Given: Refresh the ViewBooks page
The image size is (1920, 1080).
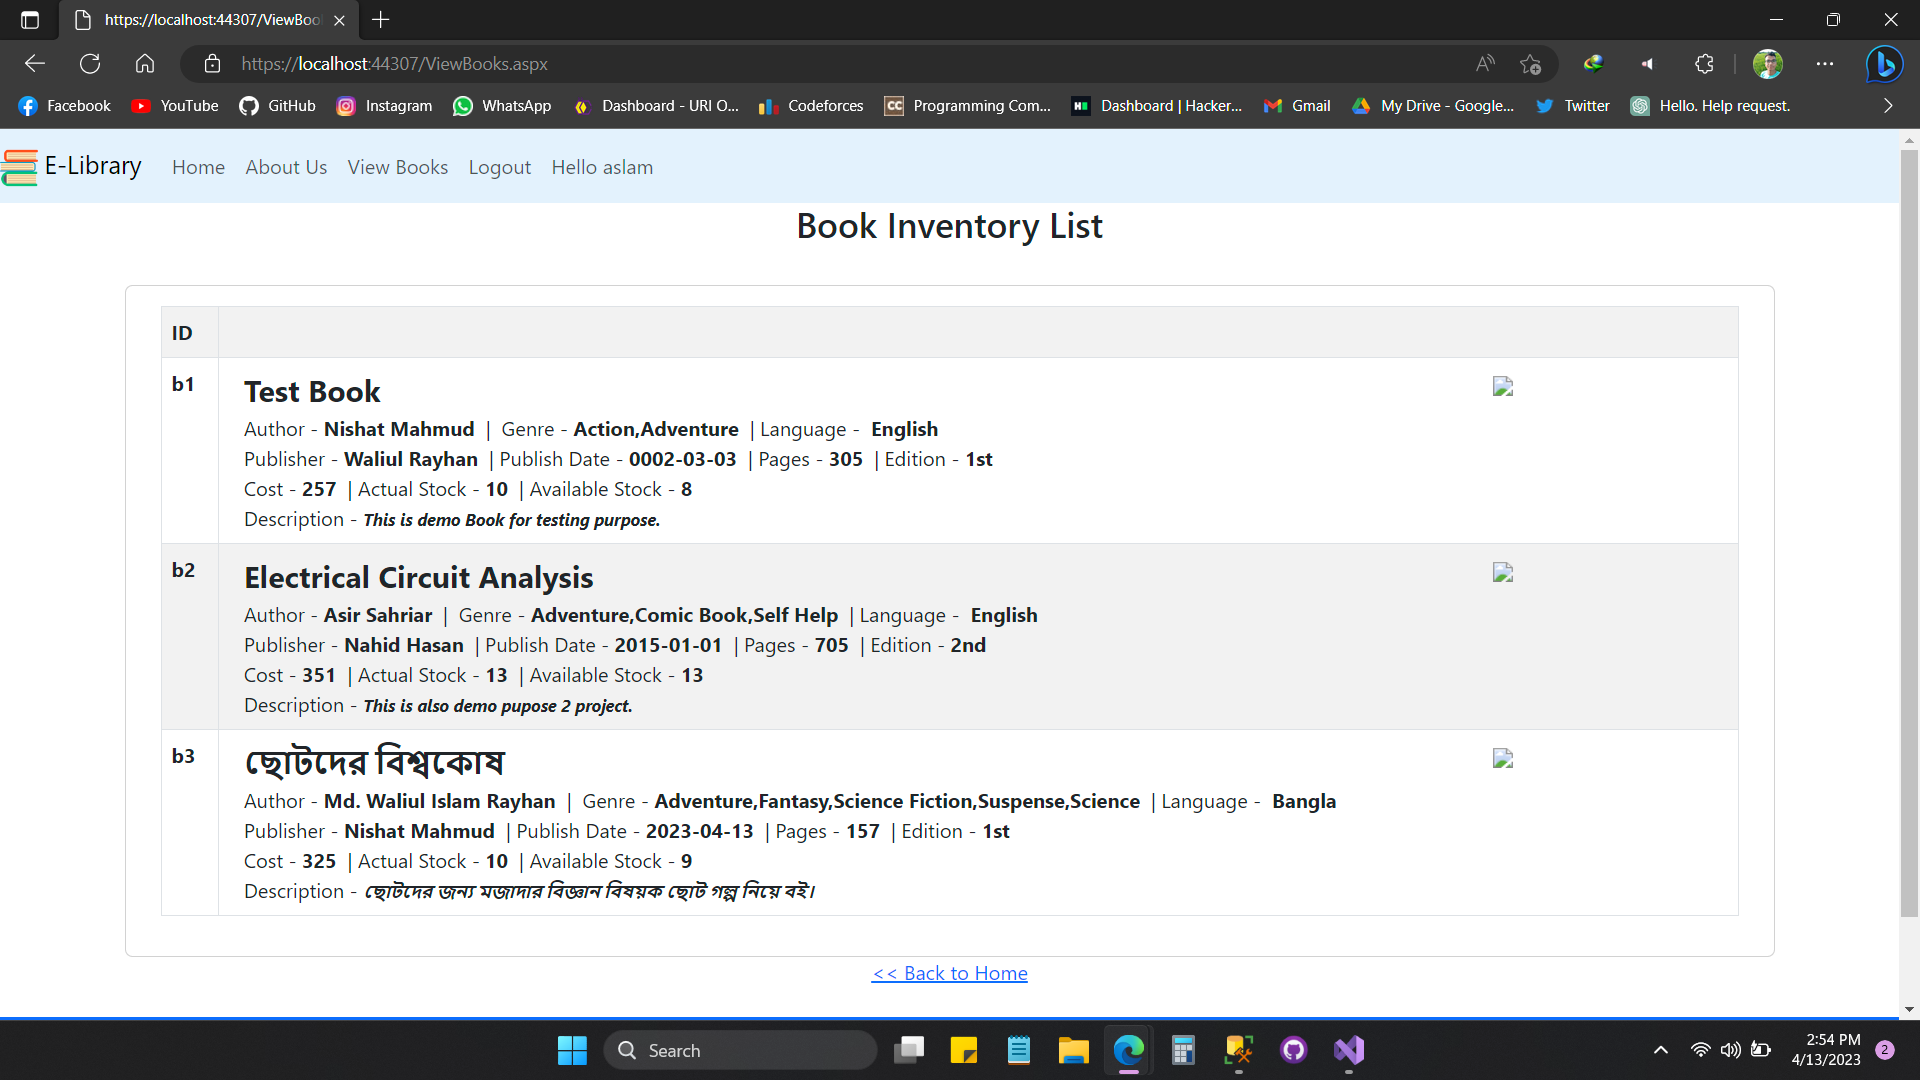Looking at the screenshot, I should click(x=90, y=63).
